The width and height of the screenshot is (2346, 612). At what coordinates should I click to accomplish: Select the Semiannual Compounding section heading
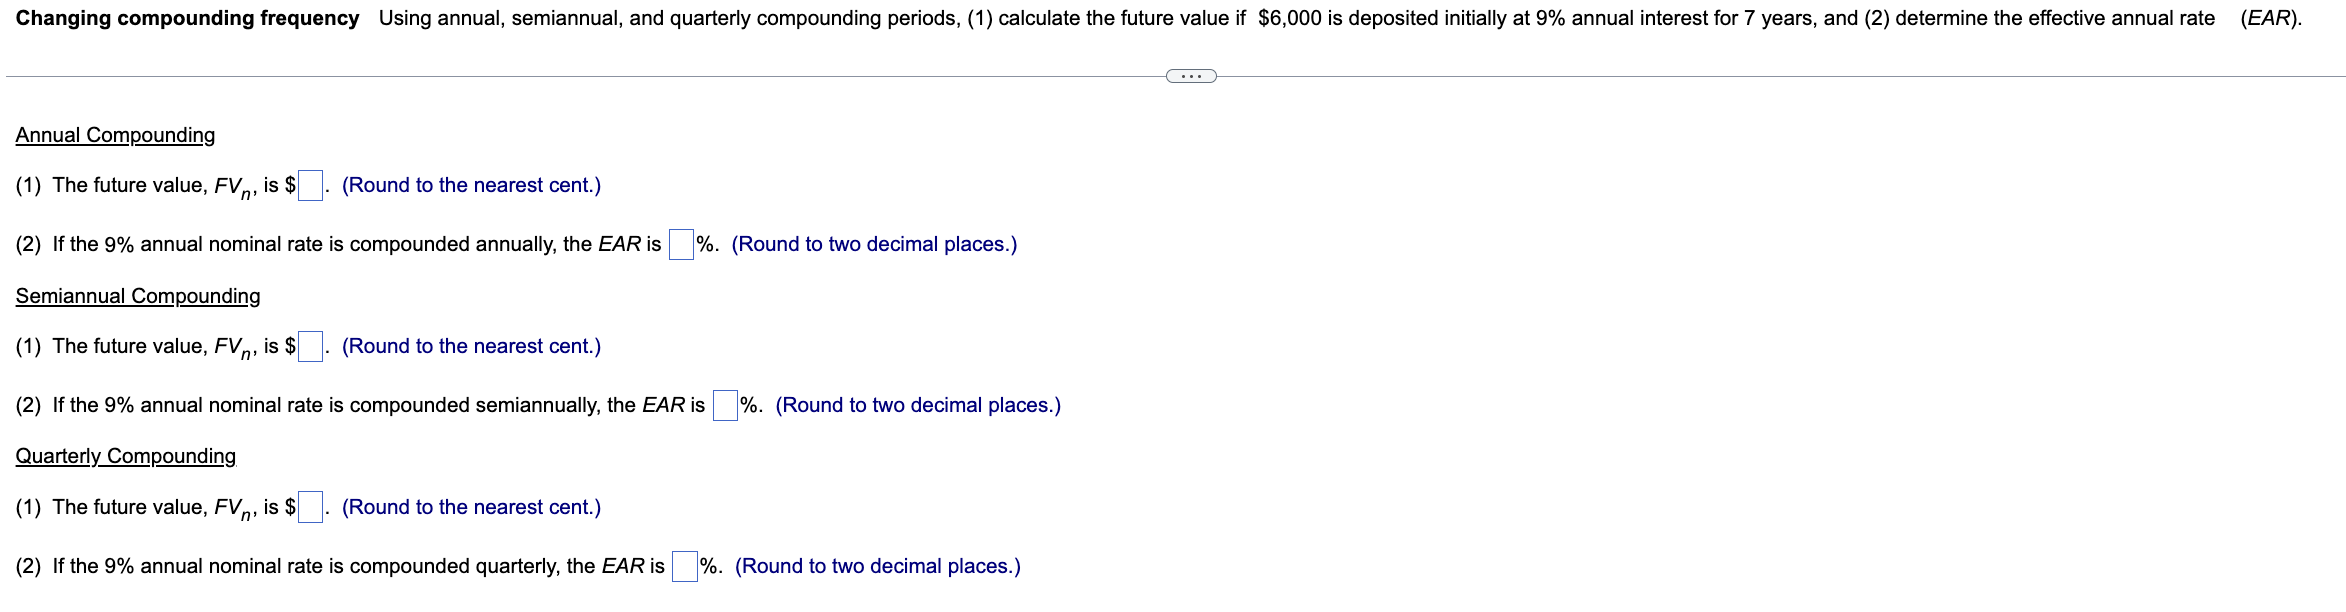tap(137, 296)
